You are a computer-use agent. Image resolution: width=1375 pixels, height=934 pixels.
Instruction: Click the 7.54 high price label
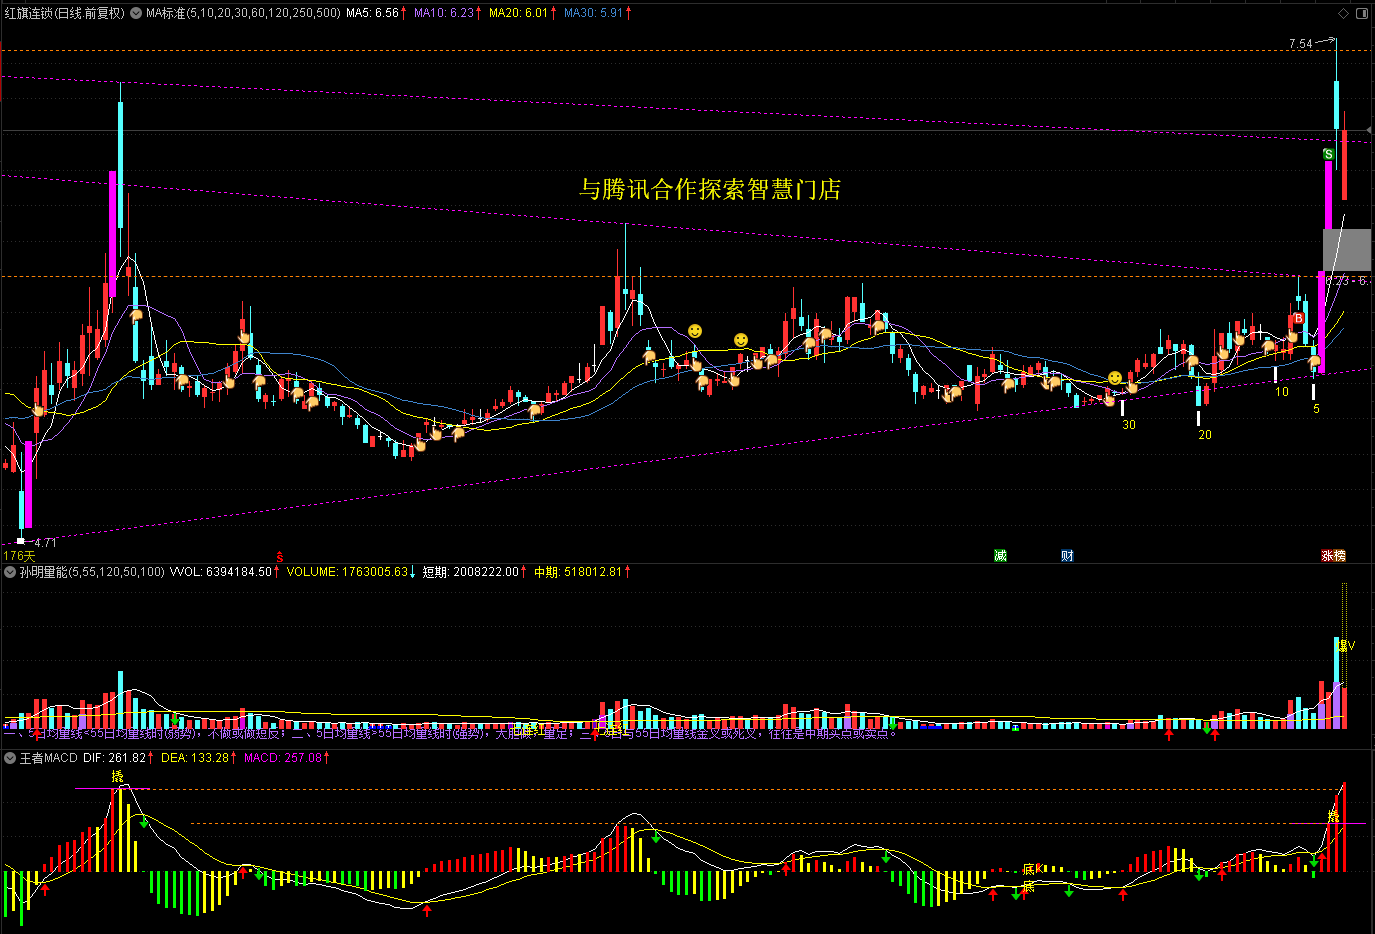[1301, 44]
